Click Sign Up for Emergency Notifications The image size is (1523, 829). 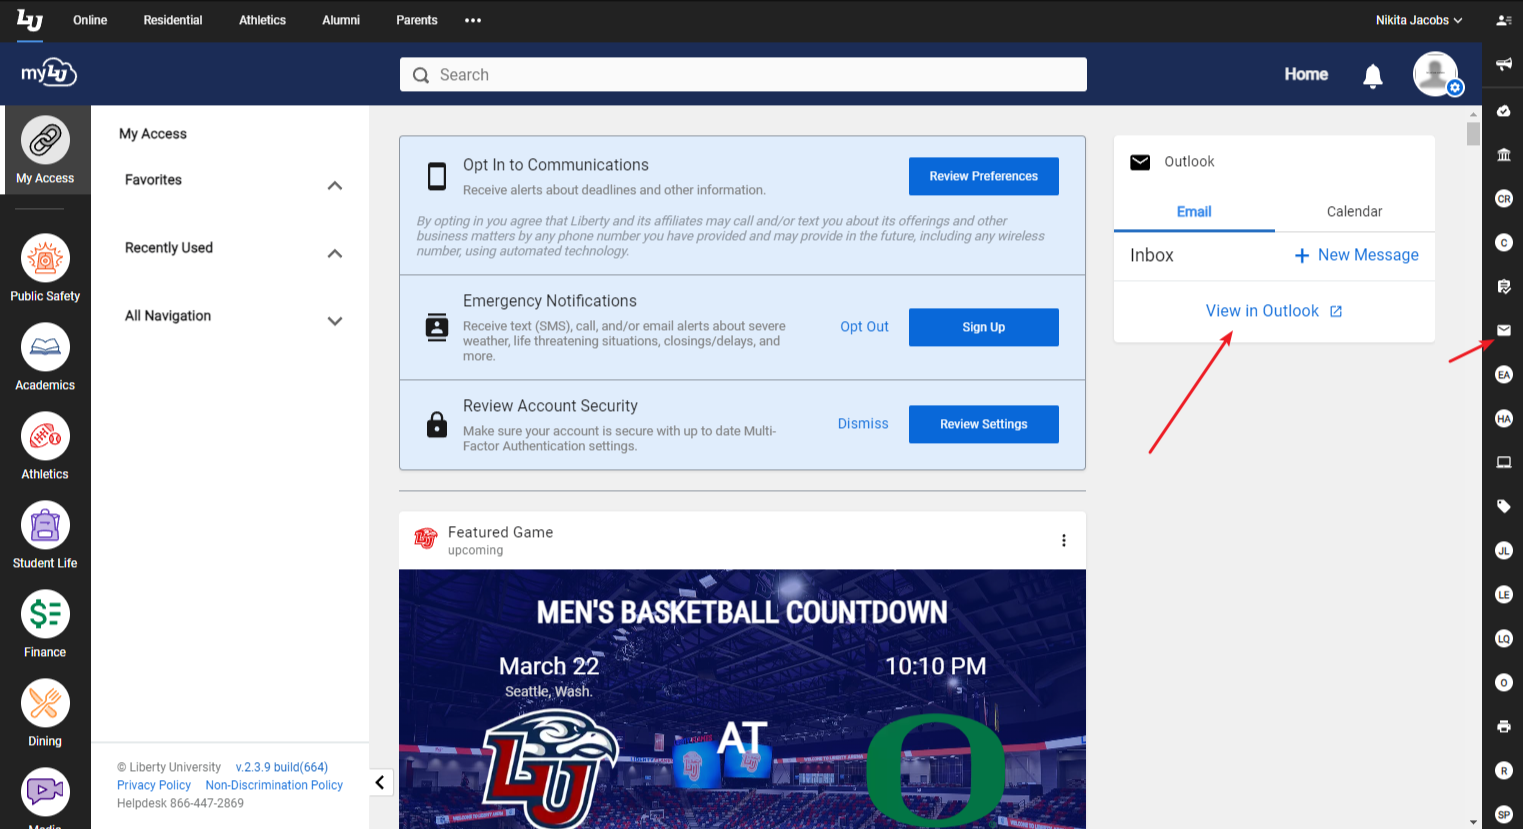click(x=983, y=327)
